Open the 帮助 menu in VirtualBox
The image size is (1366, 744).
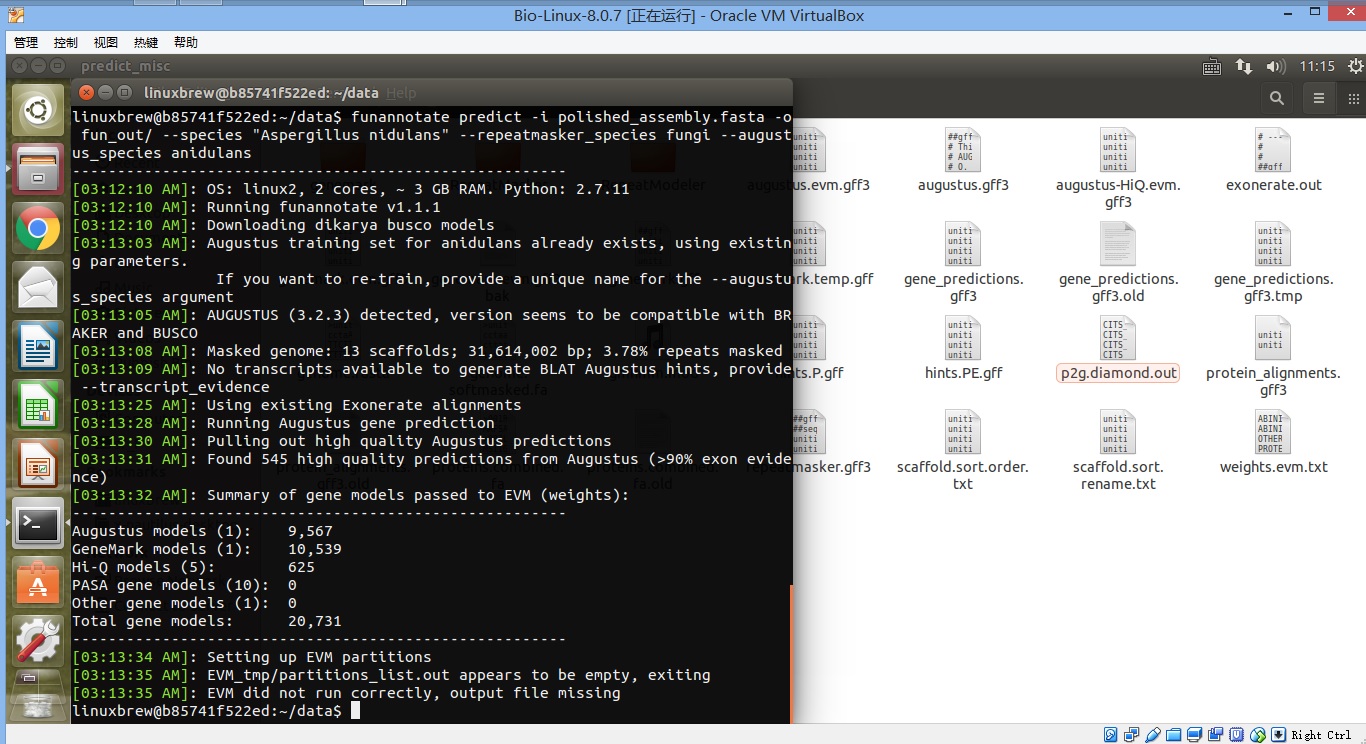pos(185,42)
